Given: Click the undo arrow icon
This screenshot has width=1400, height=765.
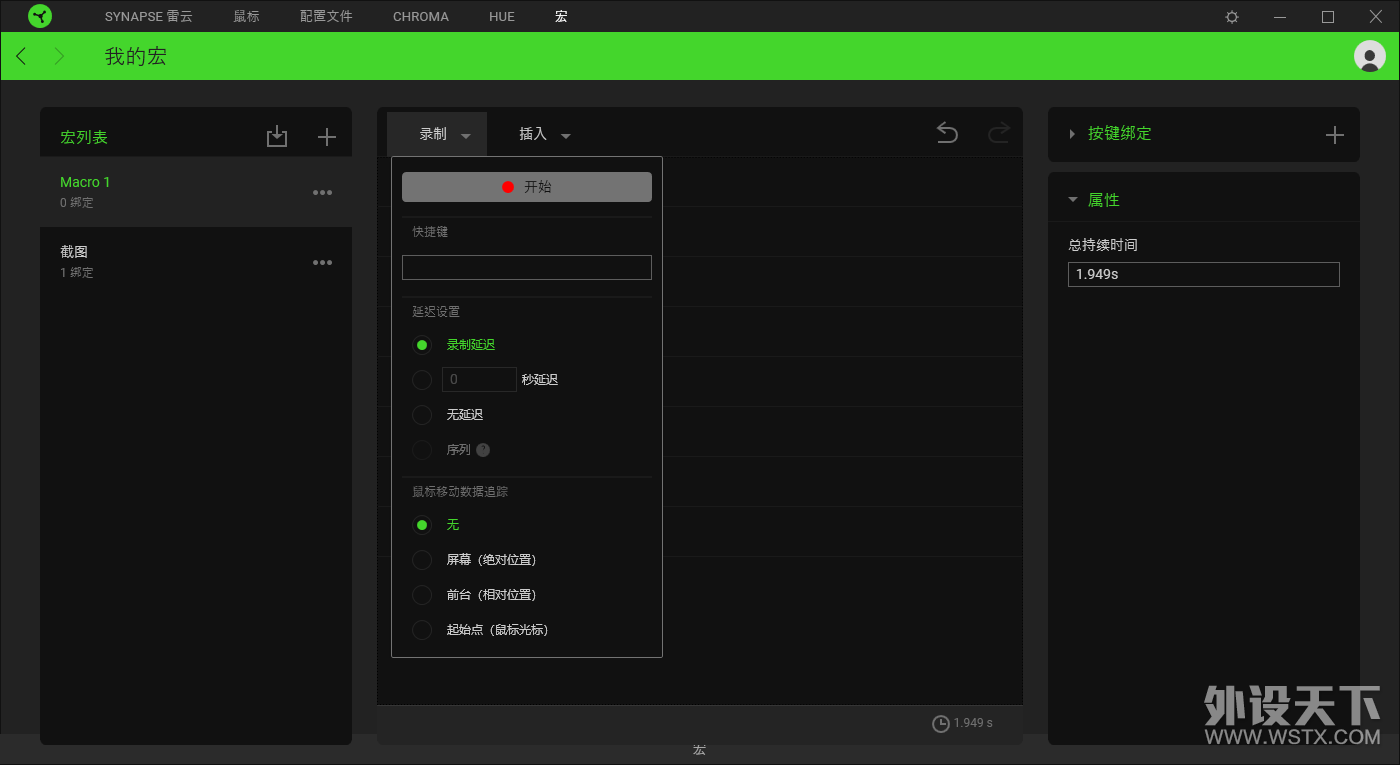Looking at the screenshot, I should pos(947,133).
